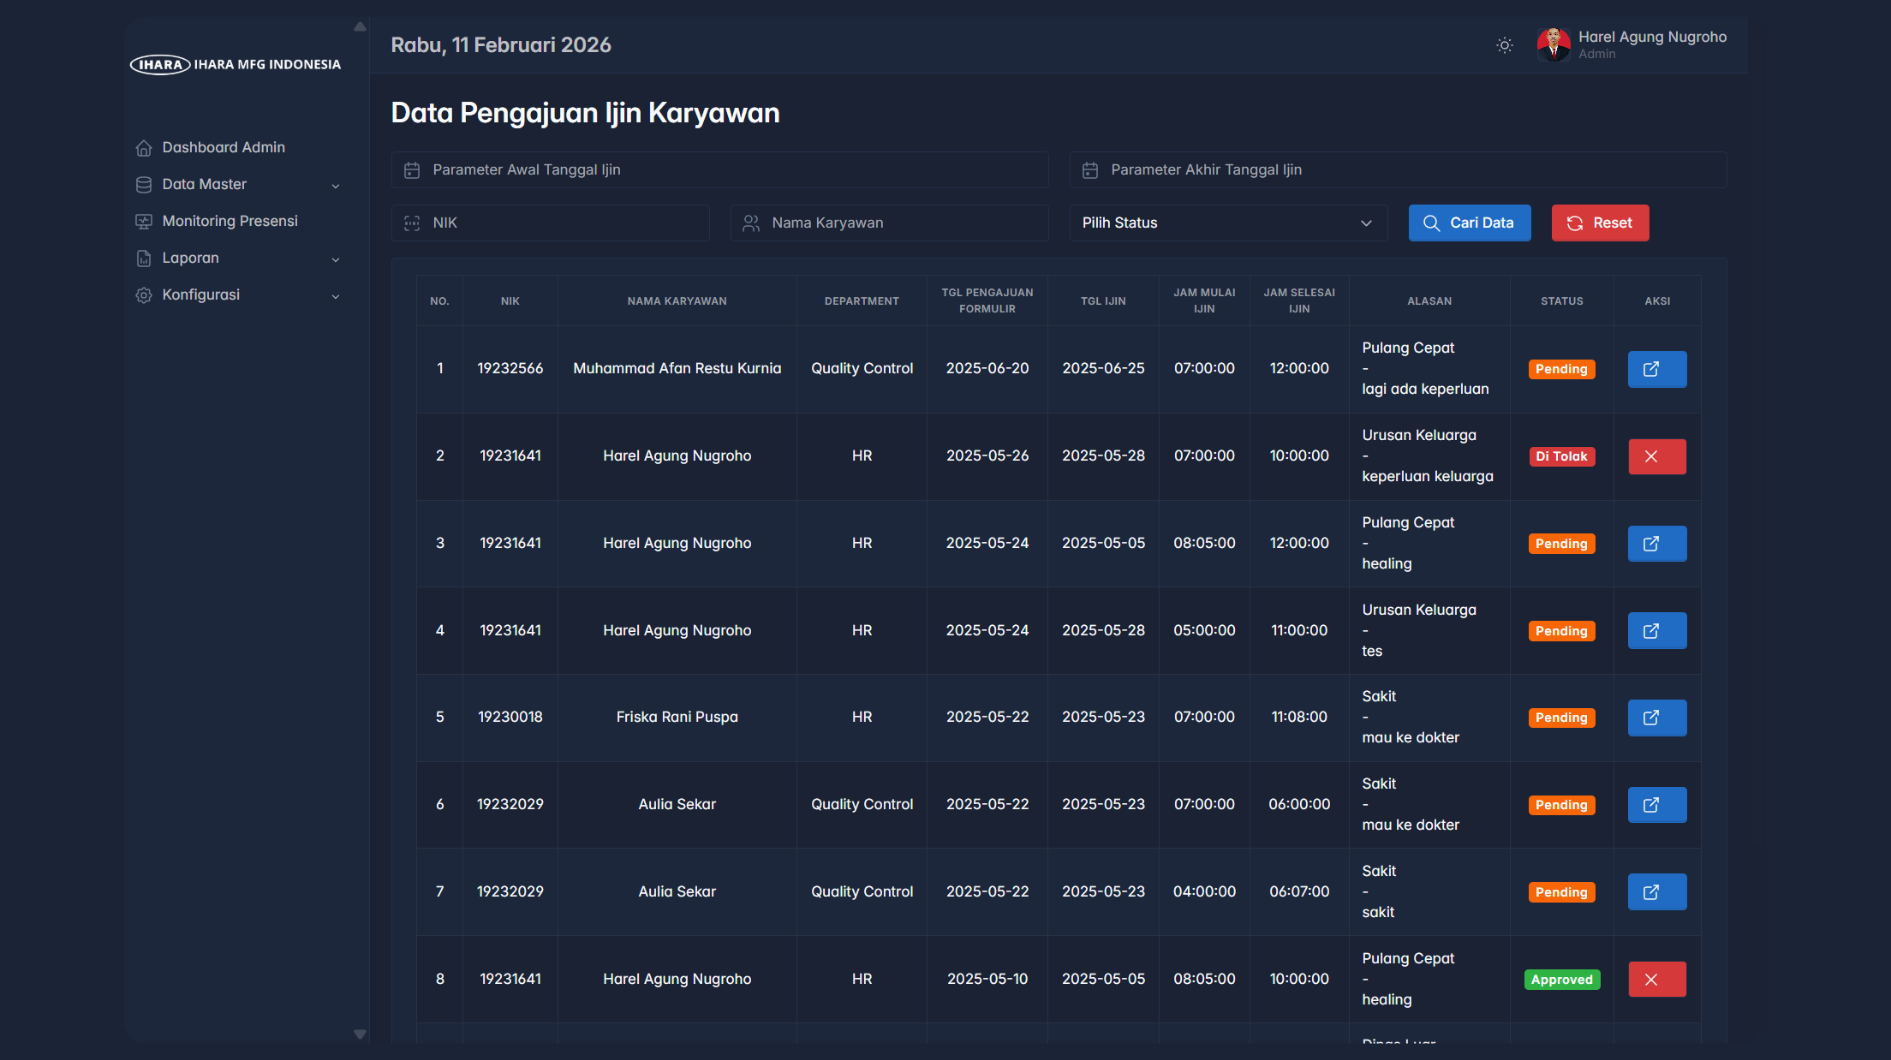Click the TGL IJIN column header

1103,301
